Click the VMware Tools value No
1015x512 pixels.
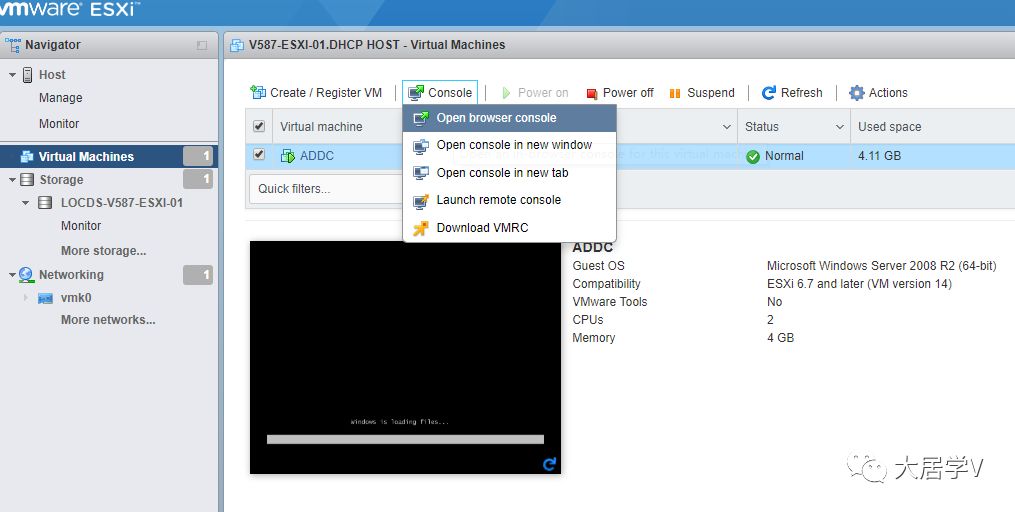[x=774, y=302]
